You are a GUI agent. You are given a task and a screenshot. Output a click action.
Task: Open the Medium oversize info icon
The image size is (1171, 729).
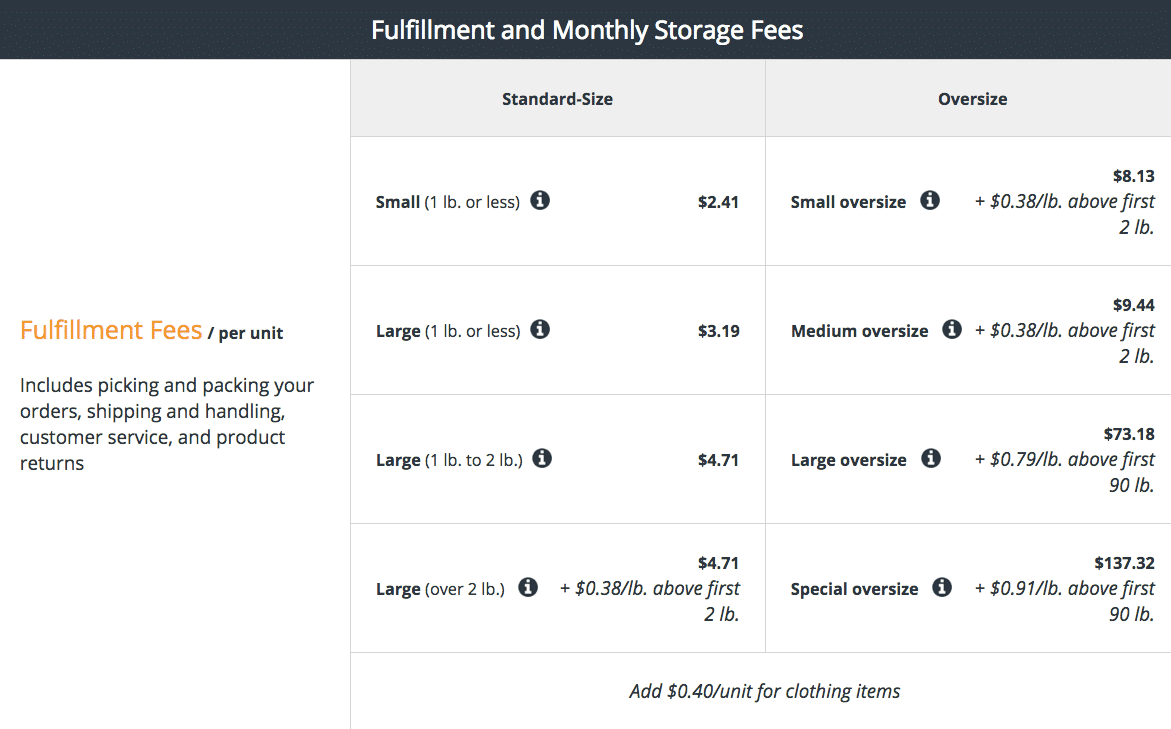tap(952, 329)
